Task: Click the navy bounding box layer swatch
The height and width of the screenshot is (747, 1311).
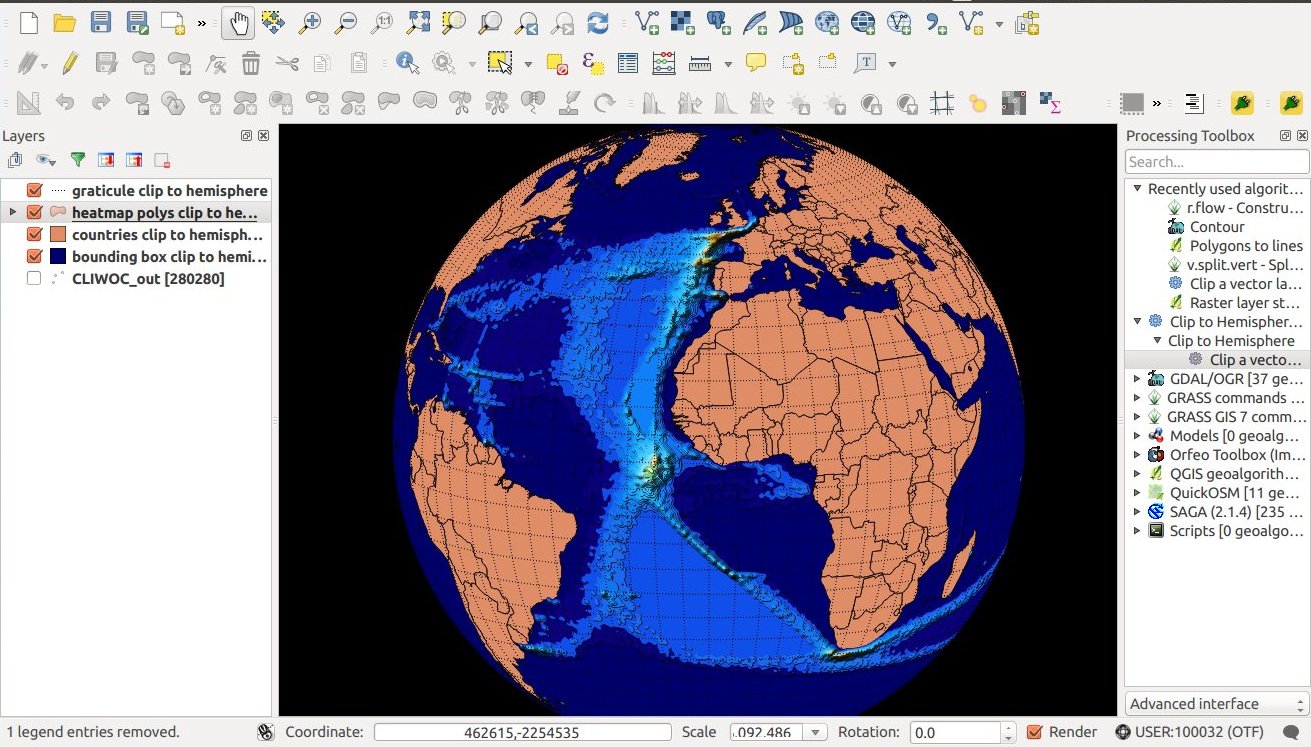Action: click(x=58, y=256)
